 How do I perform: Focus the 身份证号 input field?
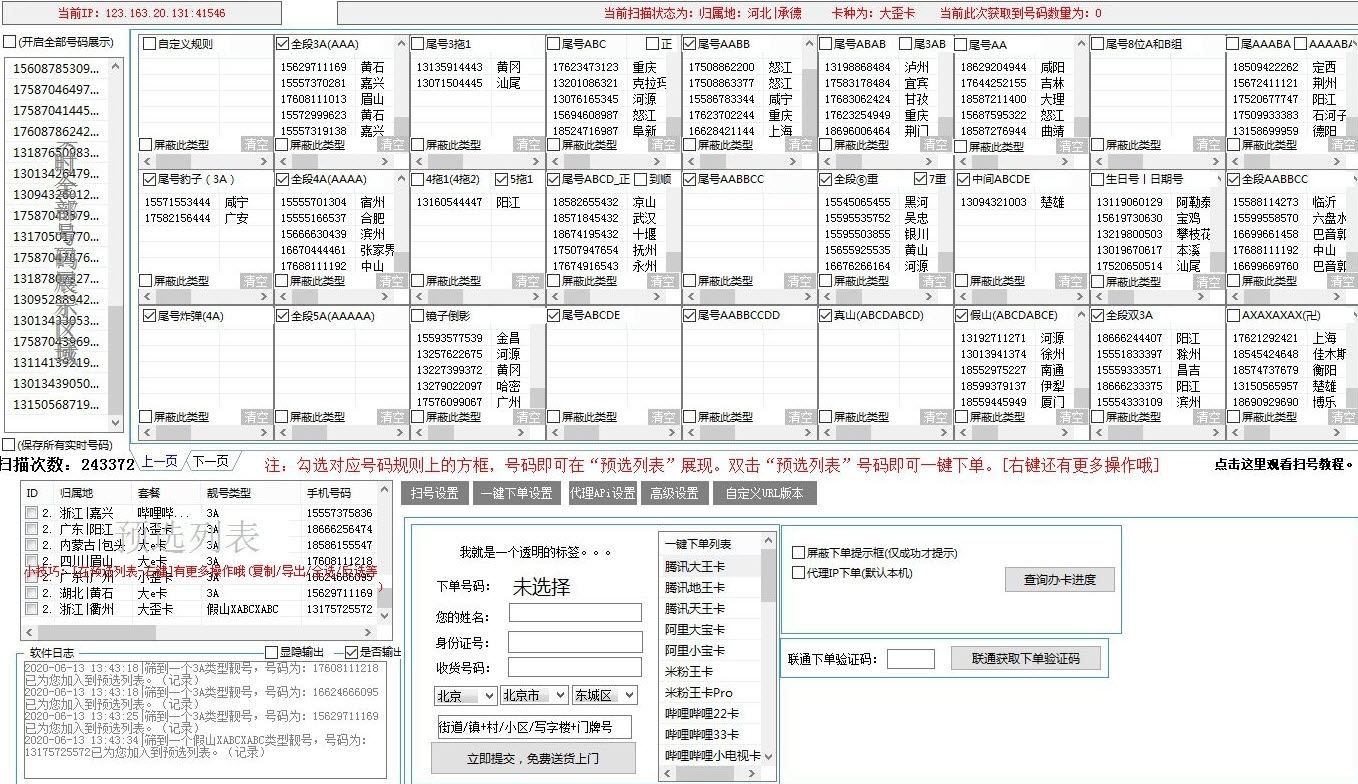pos(575,641)
